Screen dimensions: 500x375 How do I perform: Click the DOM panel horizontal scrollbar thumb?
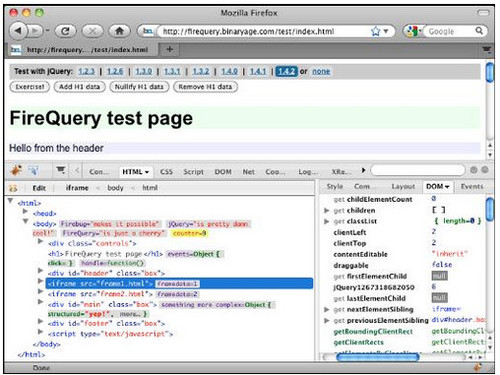[377, 357]
